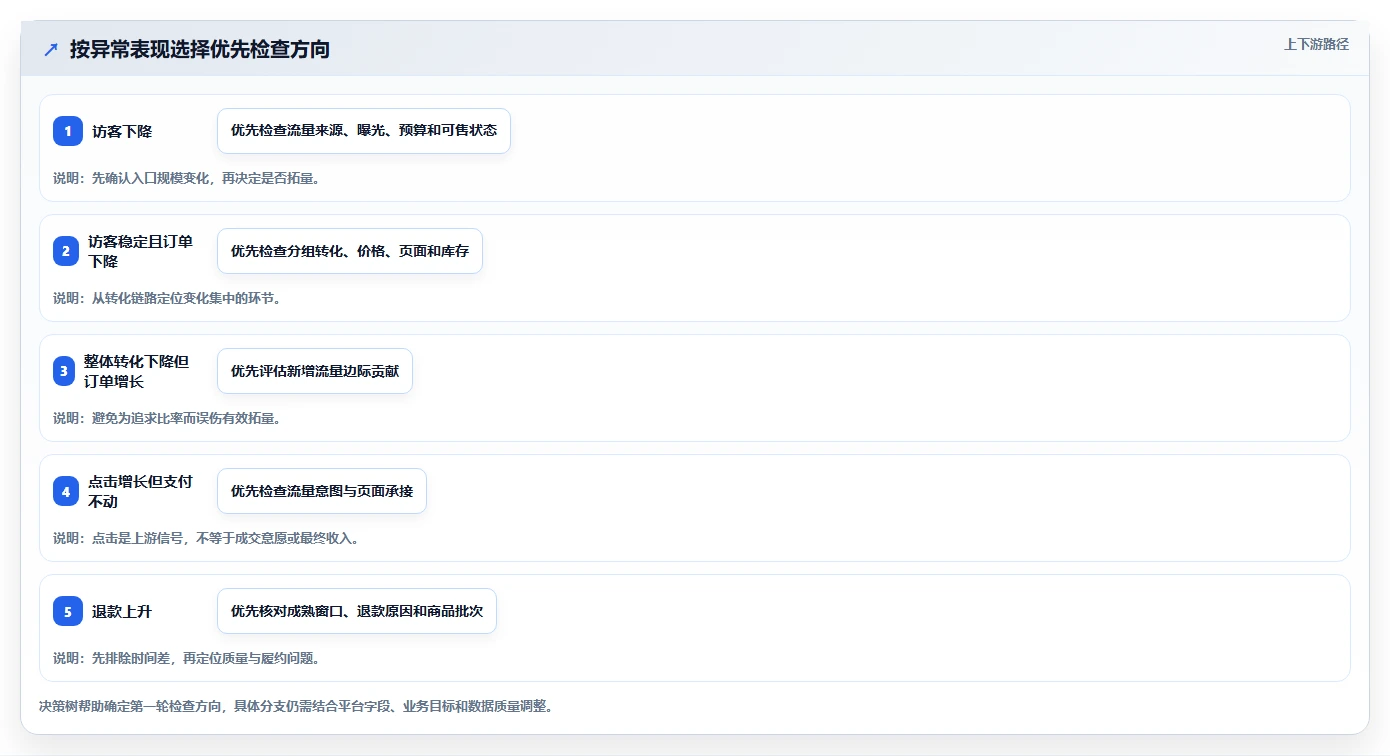
Task: Click the 退款上升 condition label
Action: click(x=122, y=611)
